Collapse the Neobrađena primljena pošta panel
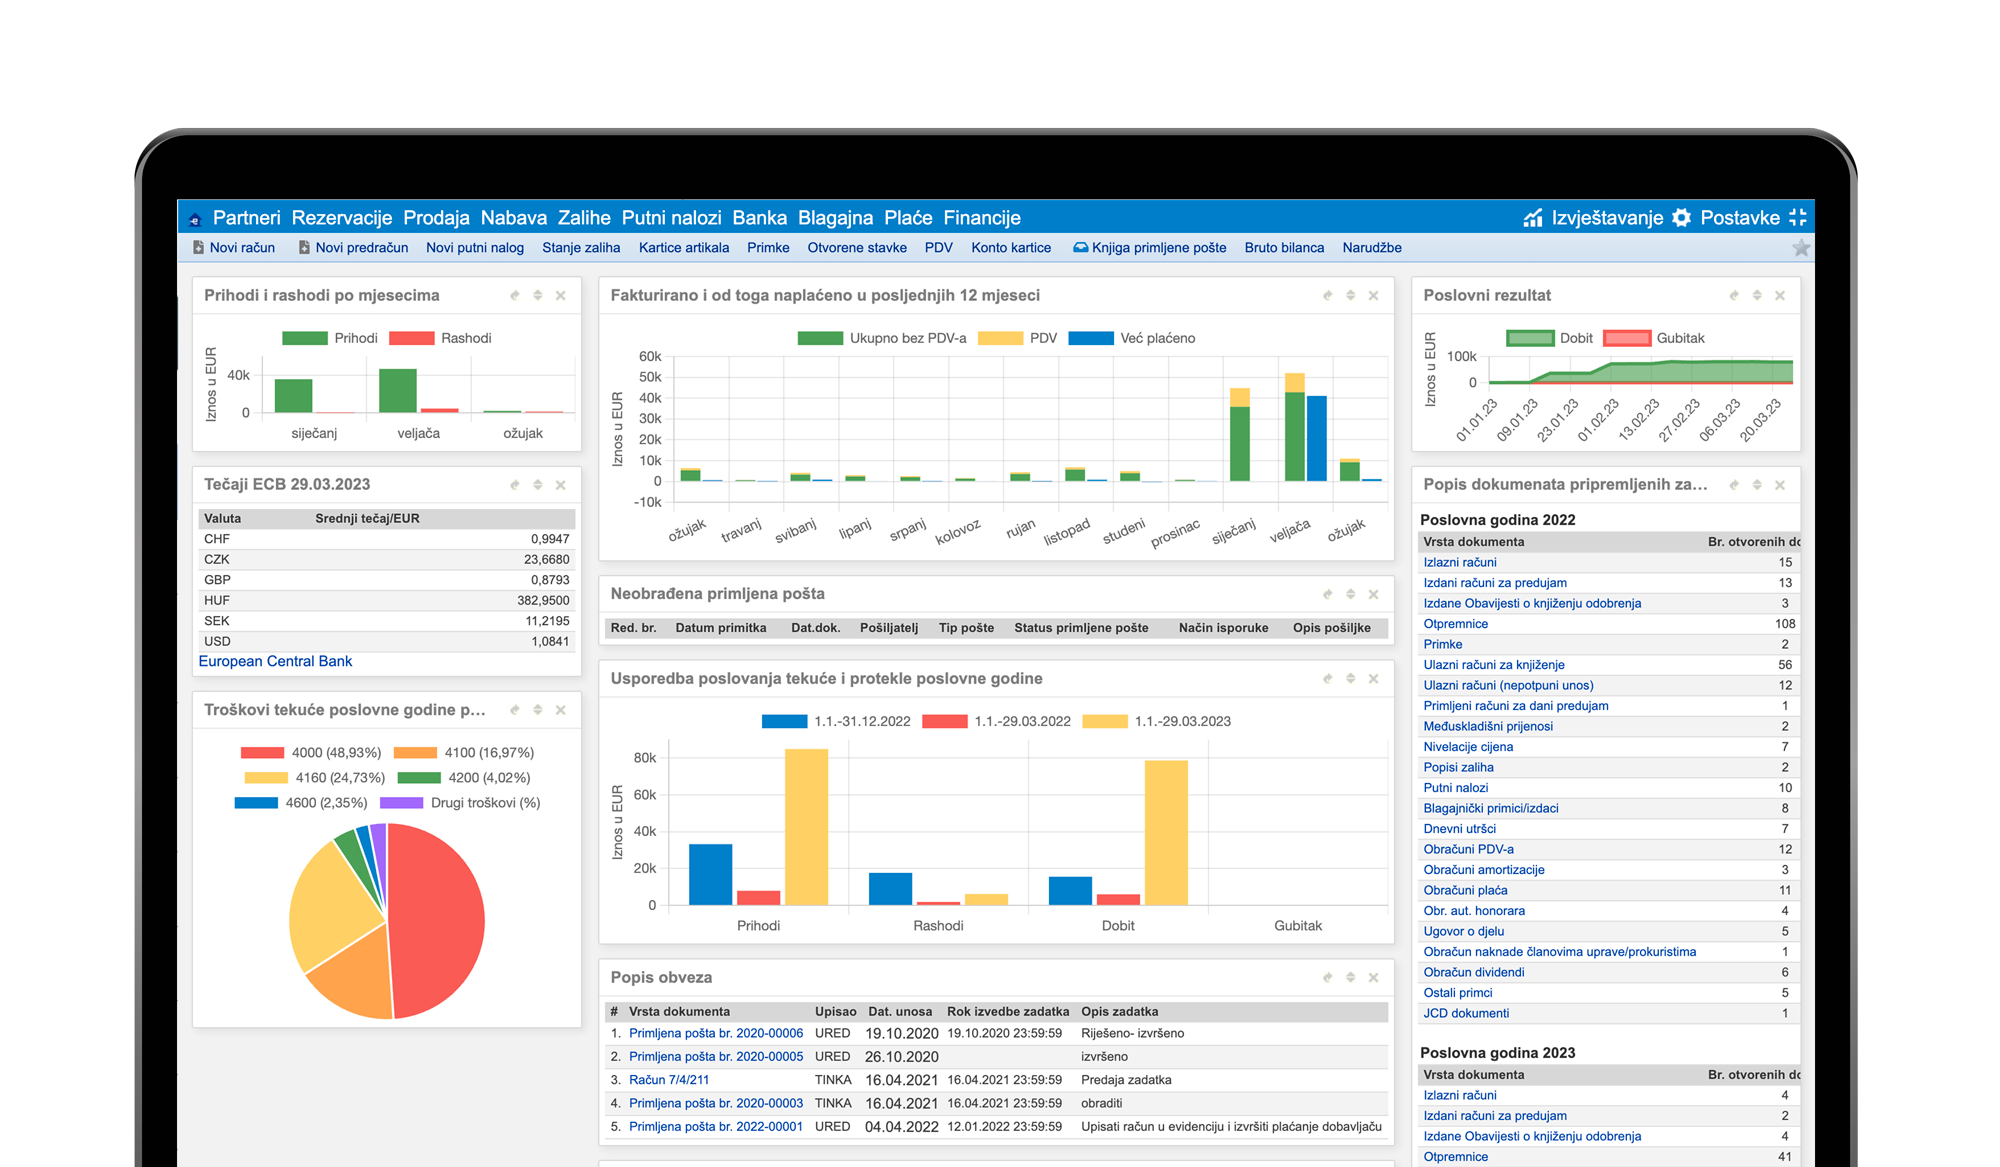 pyautogui.click(x=1351, y=594)
